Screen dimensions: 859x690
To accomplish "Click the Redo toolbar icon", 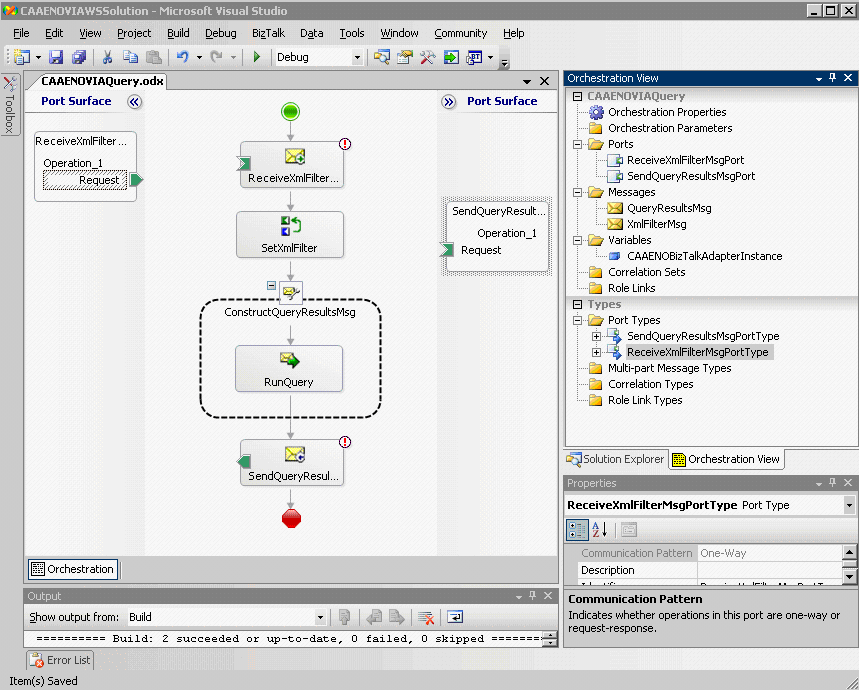I will pyautogui.click(x=217, y=57).
